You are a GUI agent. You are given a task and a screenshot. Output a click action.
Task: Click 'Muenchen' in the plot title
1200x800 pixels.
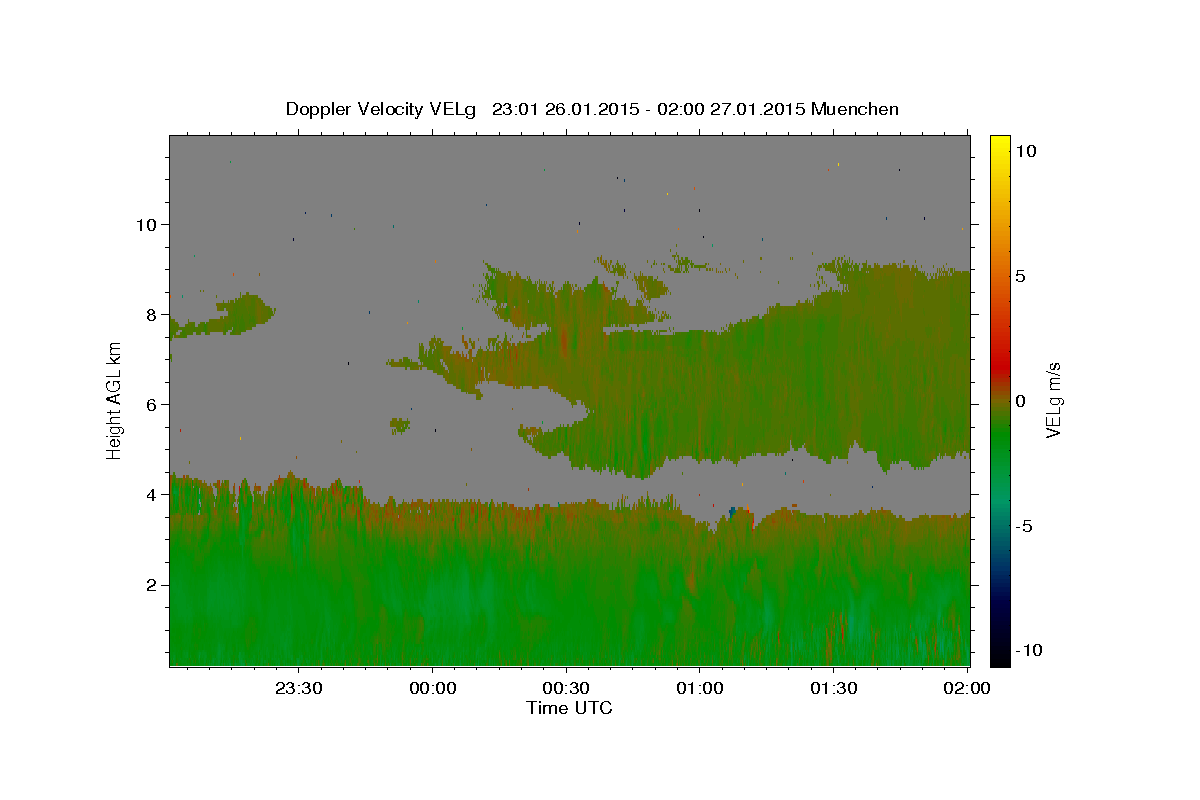click(855, 109)
